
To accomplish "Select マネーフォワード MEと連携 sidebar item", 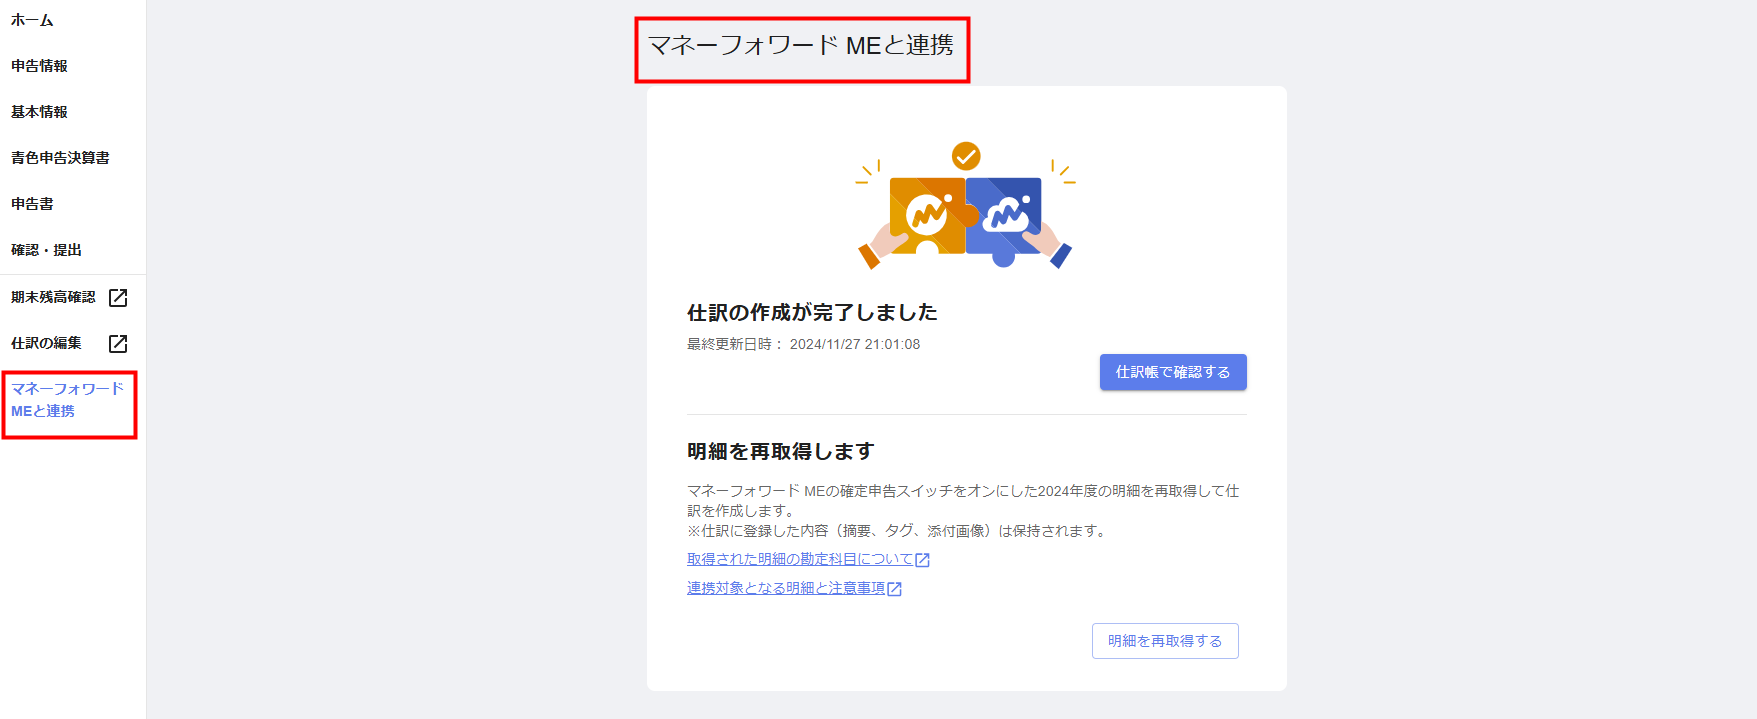I will click(67, 400).
